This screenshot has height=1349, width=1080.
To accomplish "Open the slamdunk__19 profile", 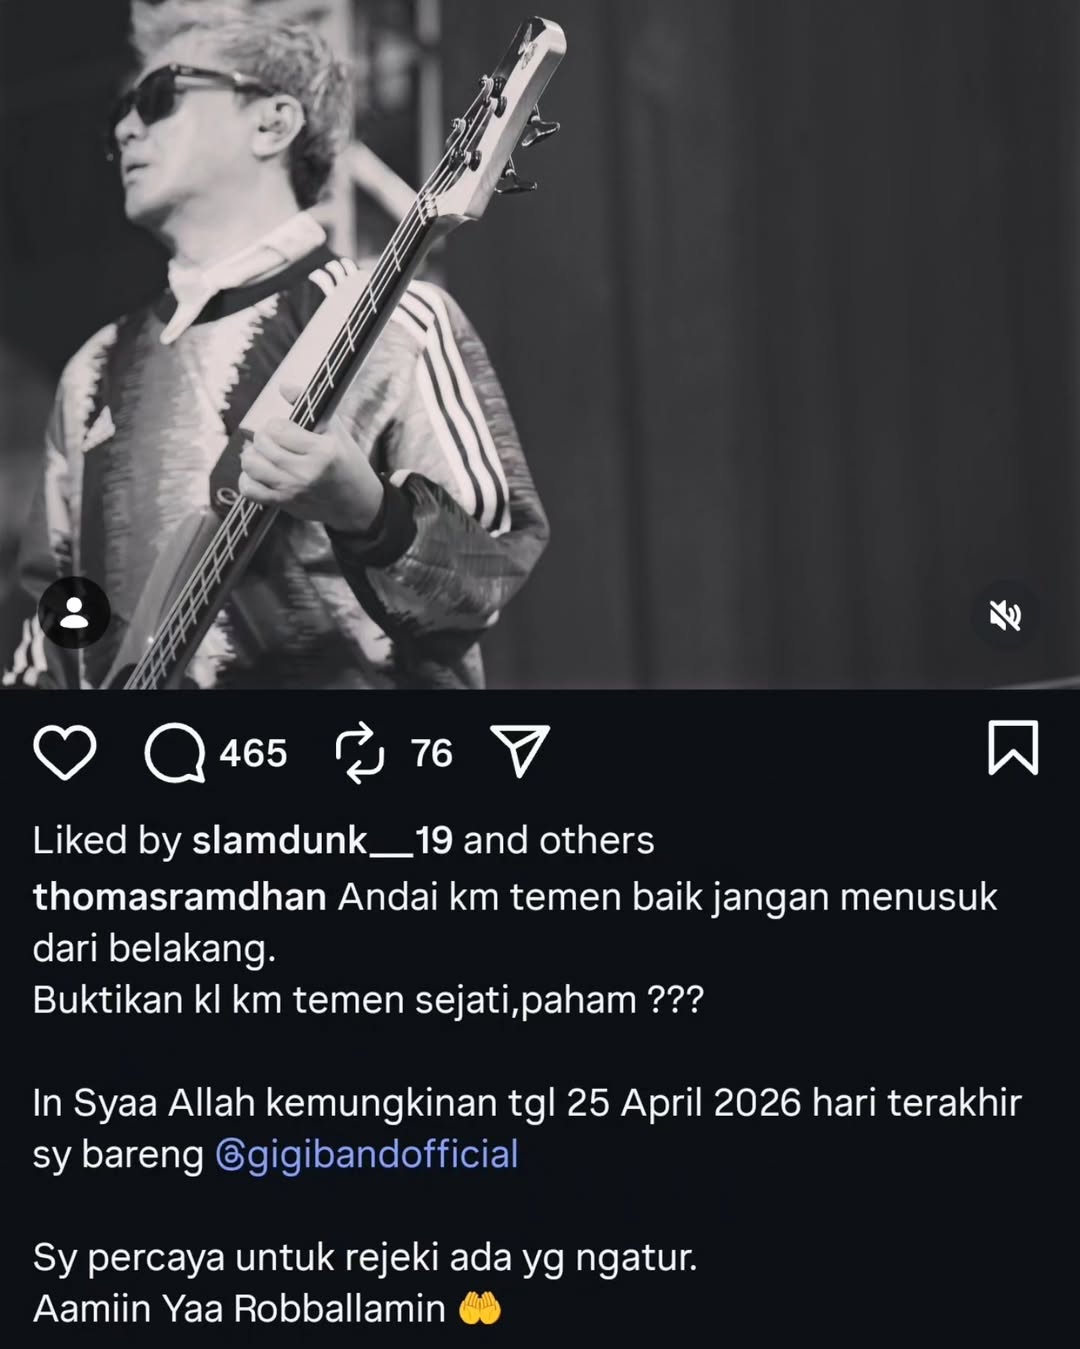I will (x=322, y=841).
